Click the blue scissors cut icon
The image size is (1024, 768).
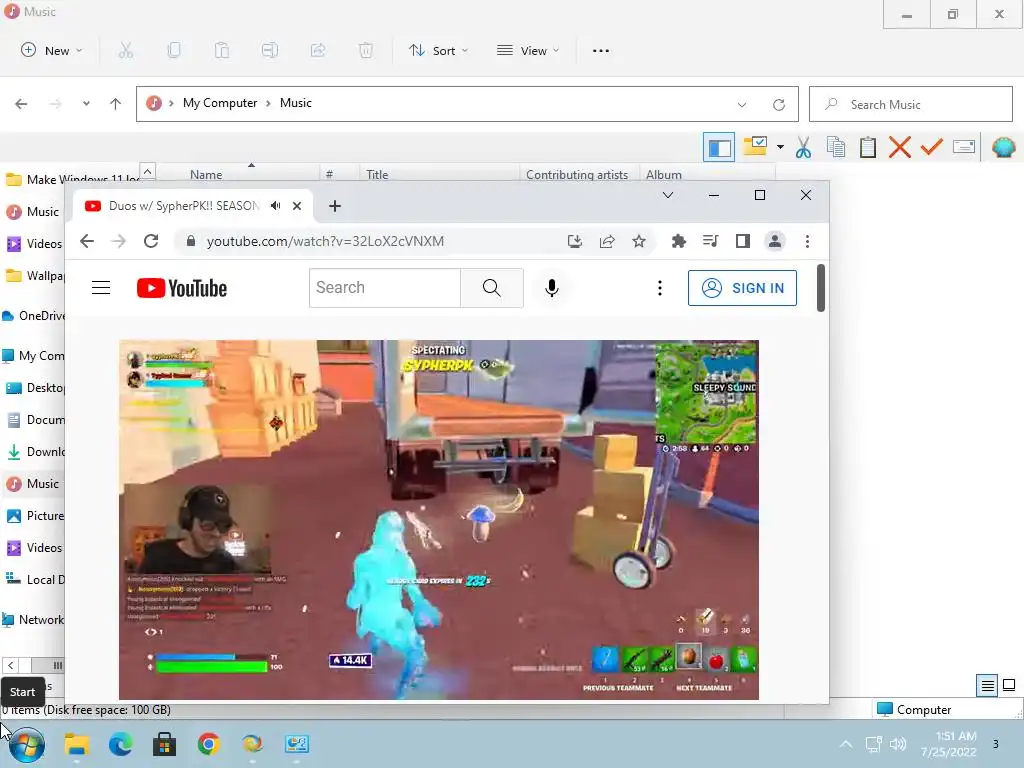803,148
